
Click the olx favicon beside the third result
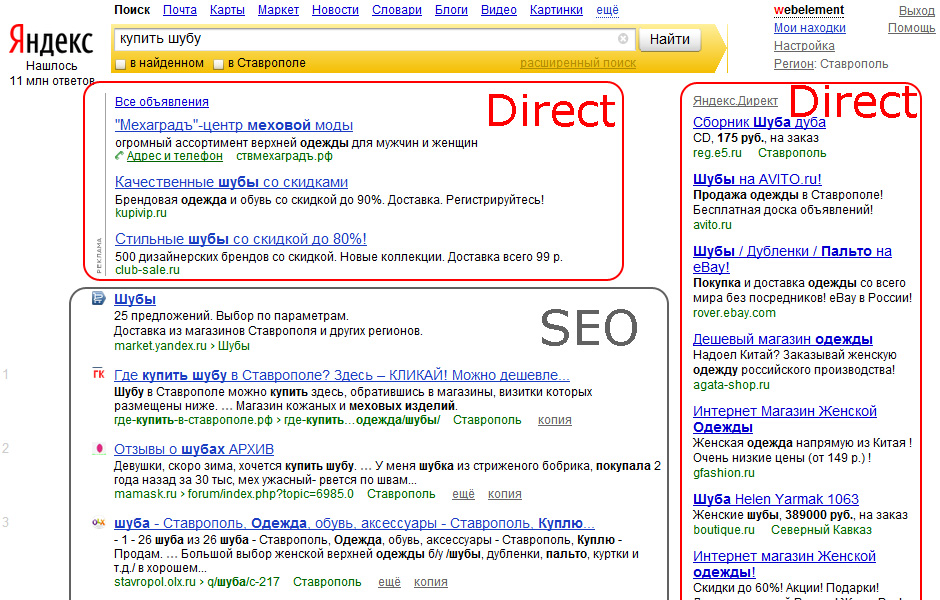click(x=99, y=523)
